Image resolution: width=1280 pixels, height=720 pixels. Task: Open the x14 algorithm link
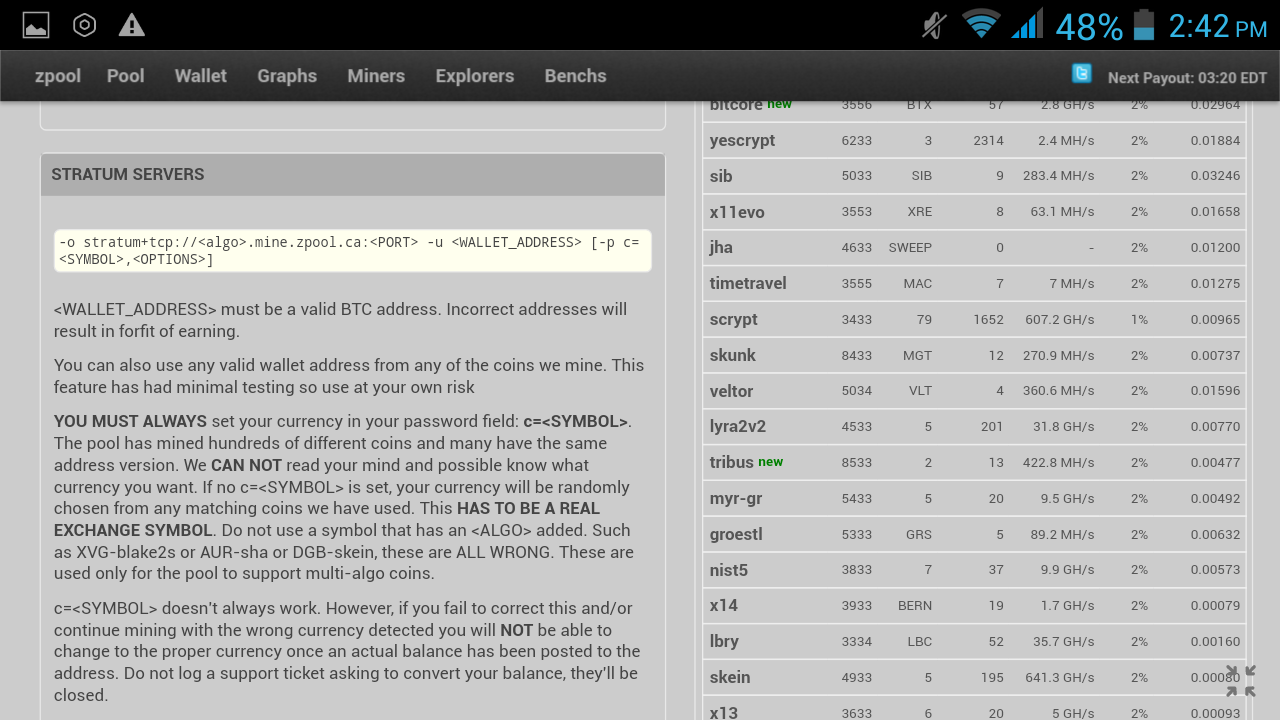[x=724, y=606]
